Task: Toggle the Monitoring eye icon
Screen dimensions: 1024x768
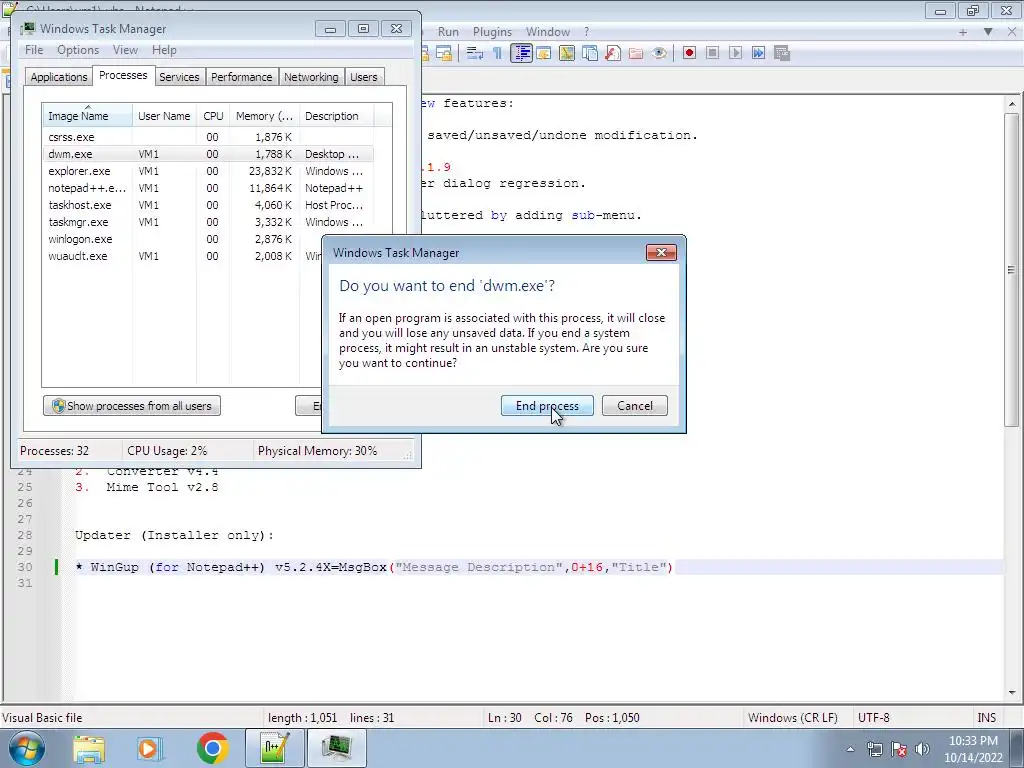Action: (x=659, y=54)
